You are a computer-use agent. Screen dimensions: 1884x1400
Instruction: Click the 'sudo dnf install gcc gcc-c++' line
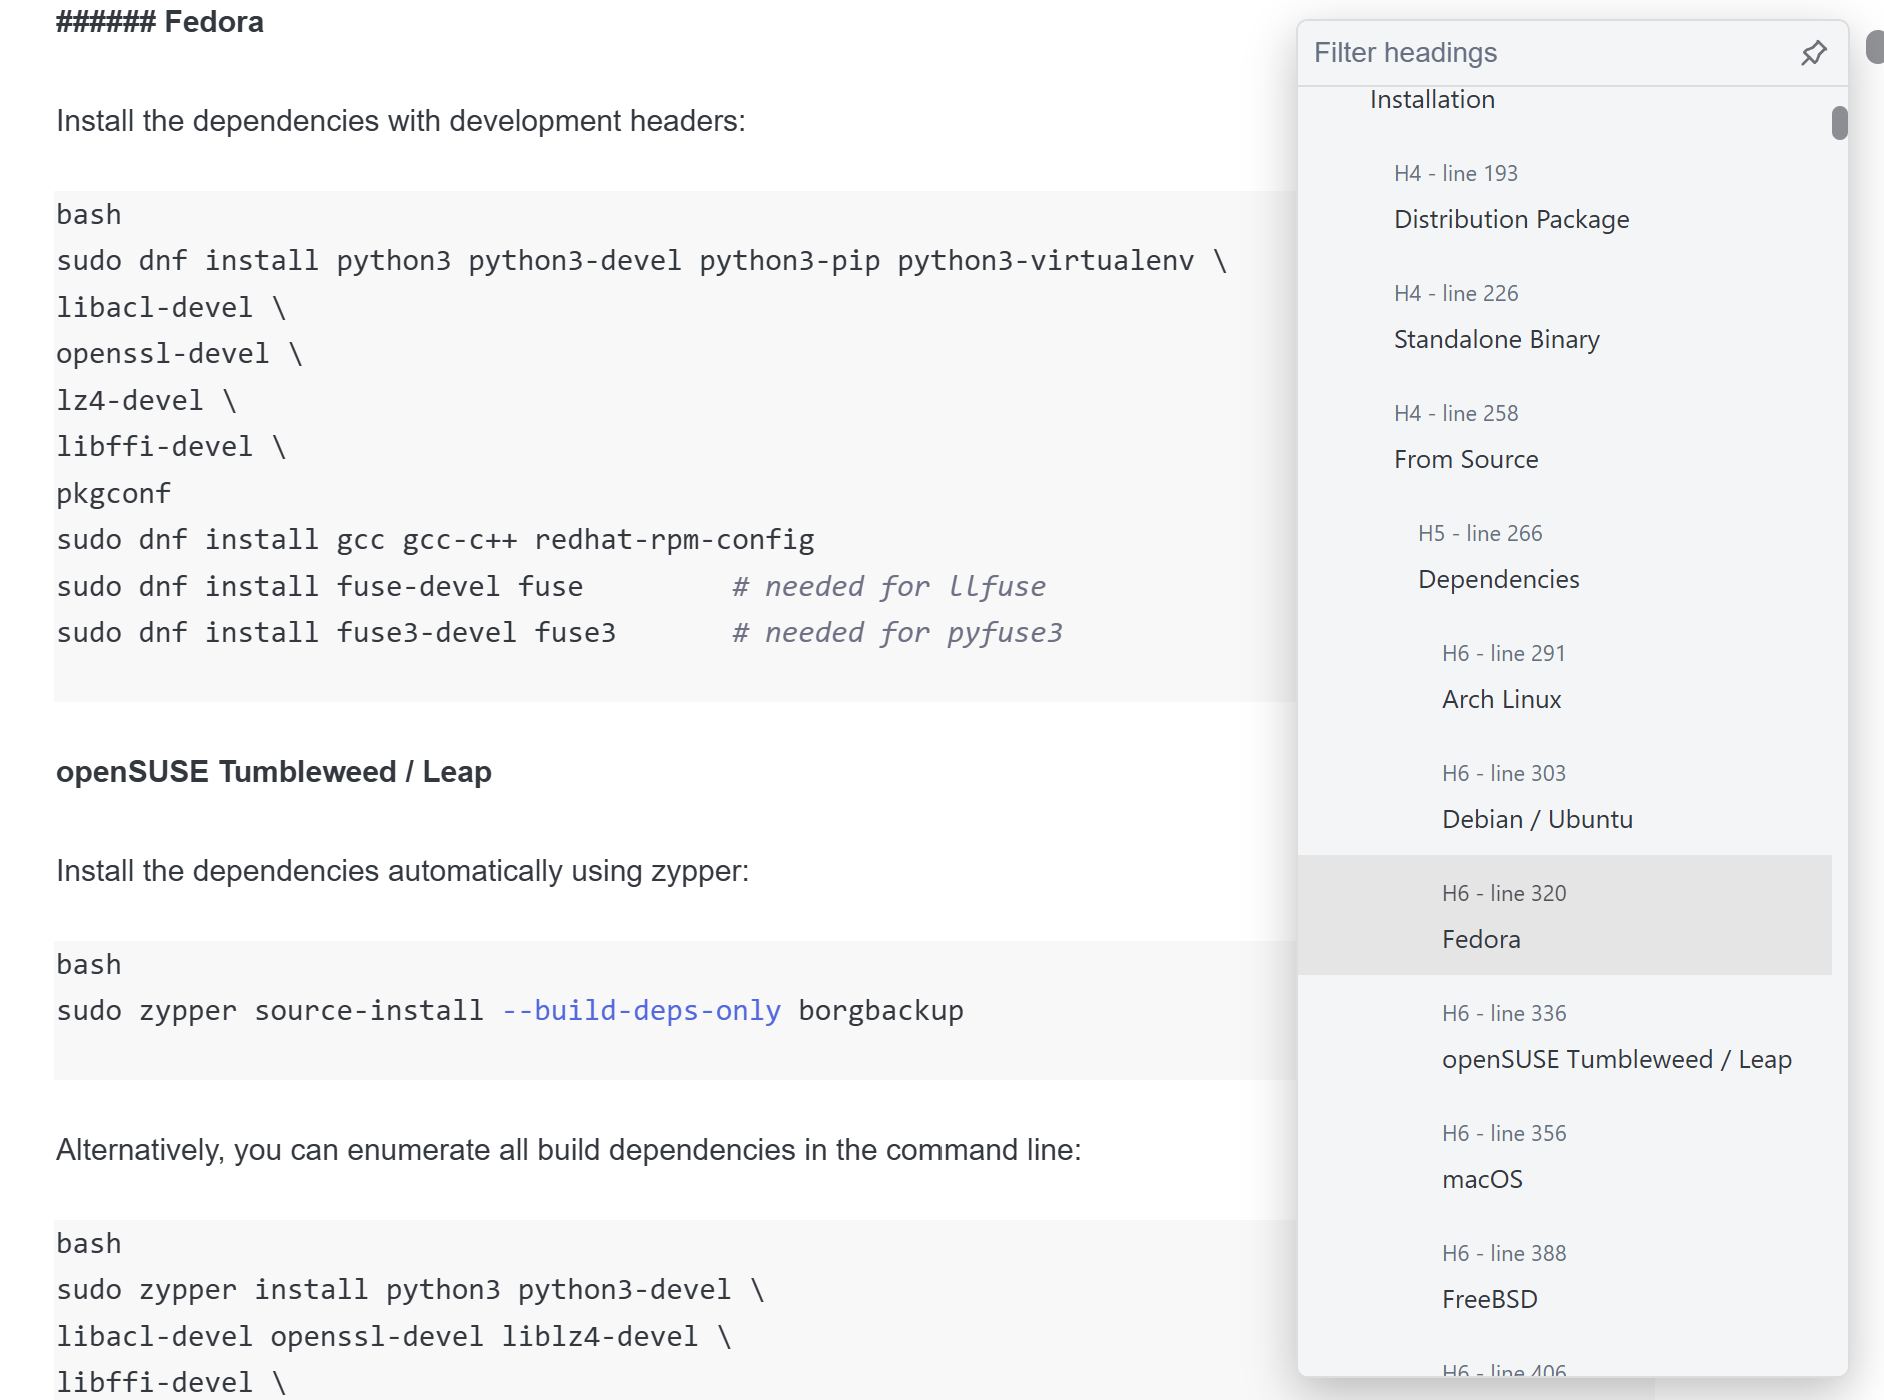[x=436, y=540]
